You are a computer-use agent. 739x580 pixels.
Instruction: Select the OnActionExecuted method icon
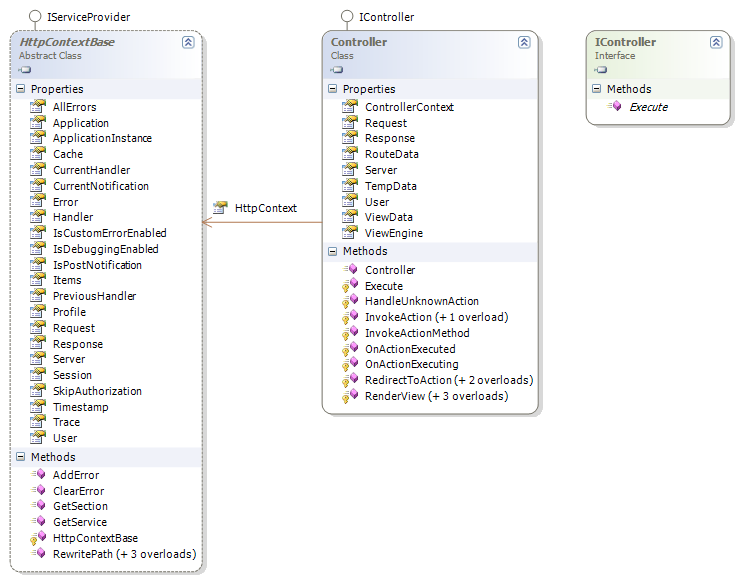(350, 349)
